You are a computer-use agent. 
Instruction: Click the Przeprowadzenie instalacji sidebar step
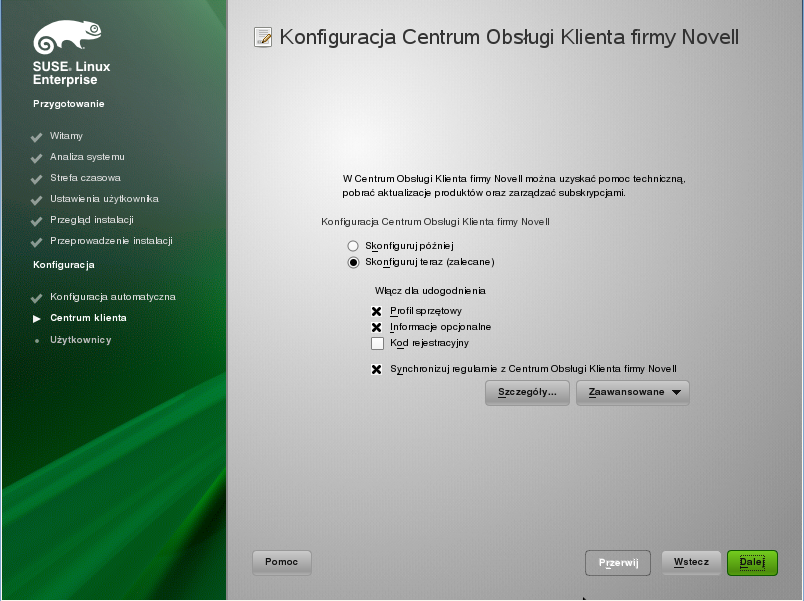pos(111,241)
